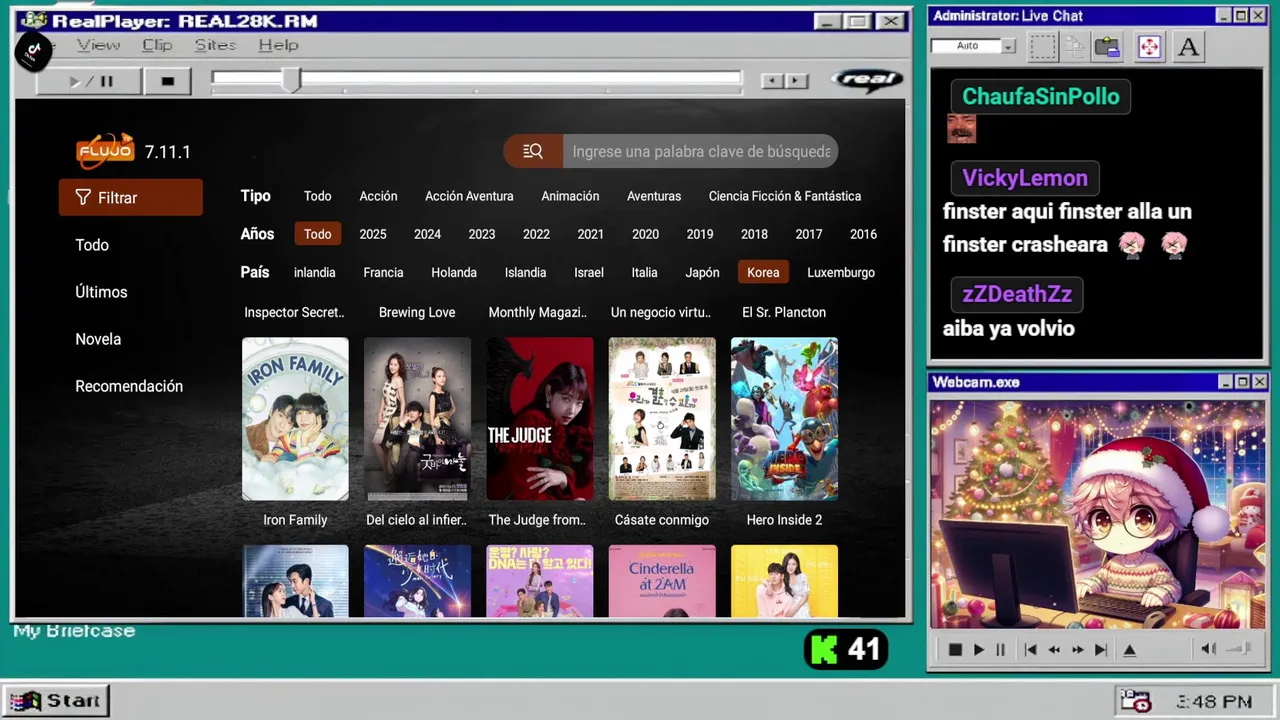1280x720 pixels.
Task: Filter by country Holanda
Action: pyautogui.click(x=454, y=272)
